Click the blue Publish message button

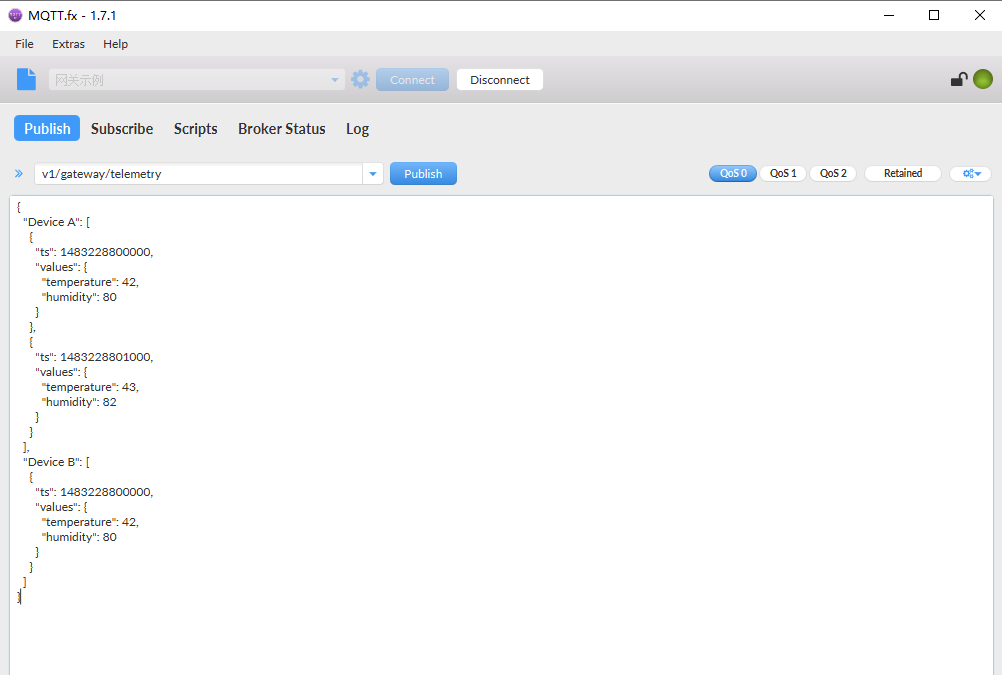(423, 173)
